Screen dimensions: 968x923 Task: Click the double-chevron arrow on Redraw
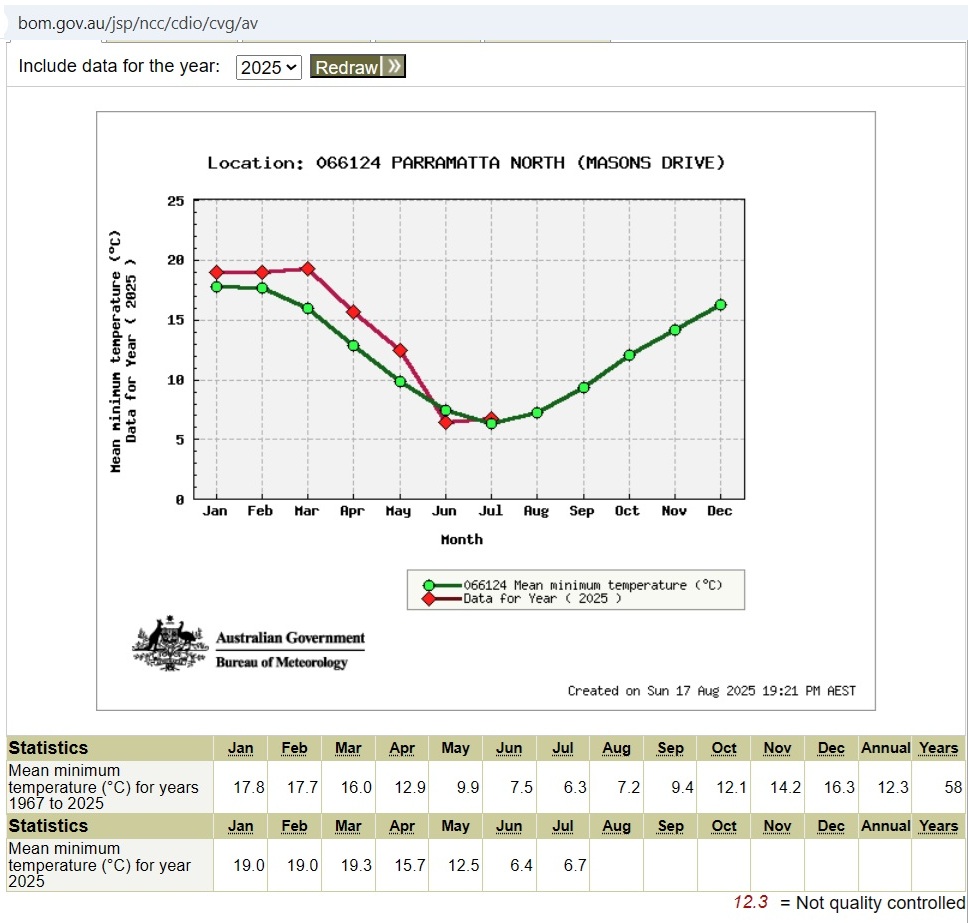(394, 67)
